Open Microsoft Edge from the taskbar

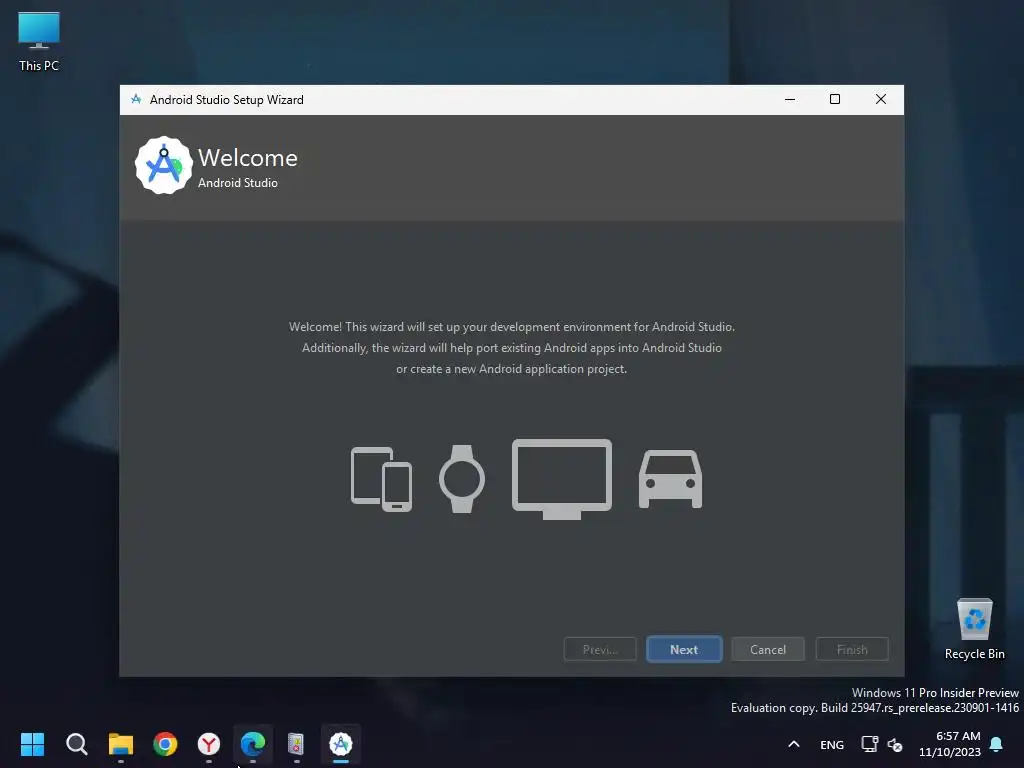coord(253,744)
